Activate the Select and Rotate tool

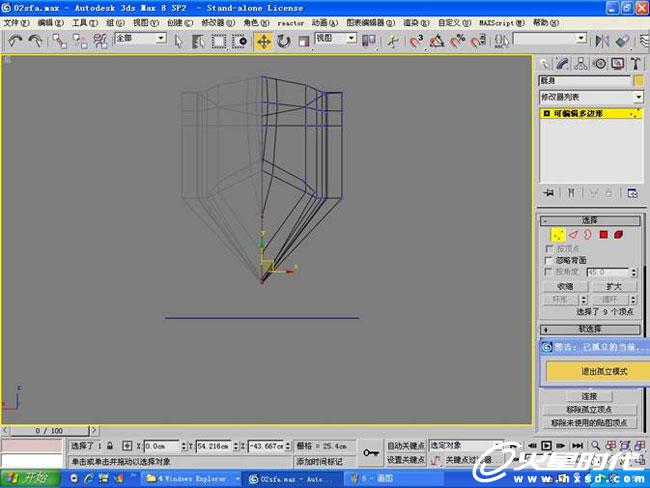point(284,41)
